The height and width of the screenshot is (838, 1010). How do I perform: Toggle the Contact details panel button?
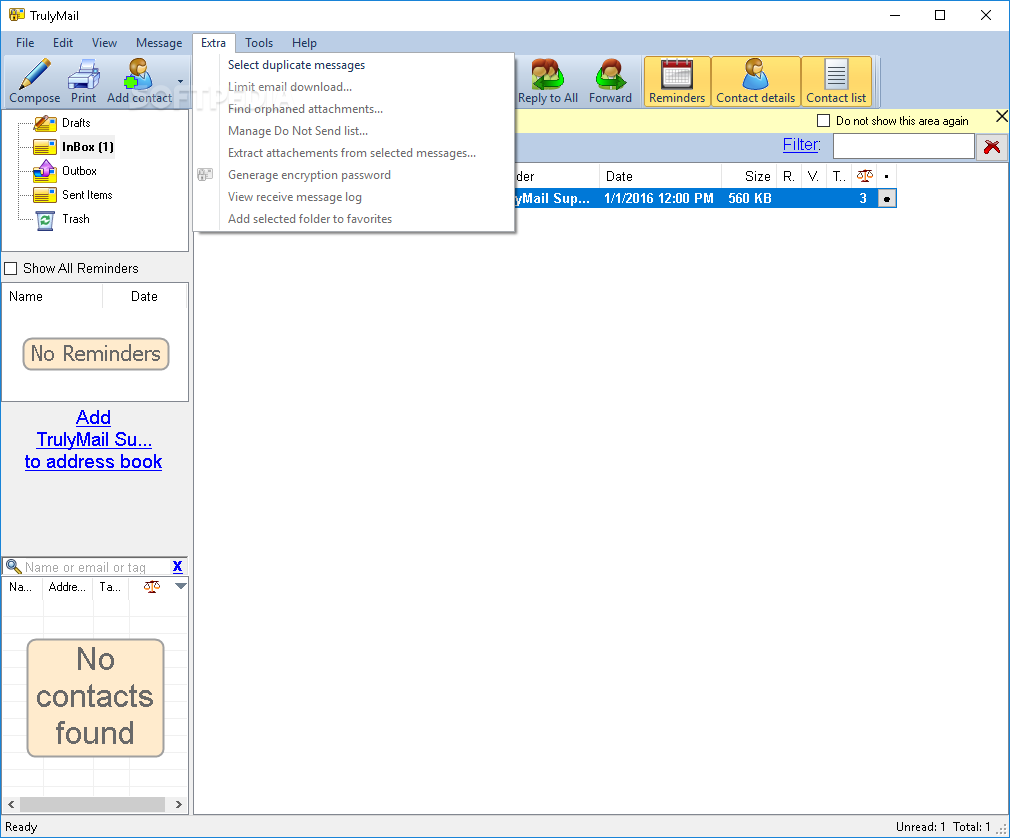click(x=756, y=81)
